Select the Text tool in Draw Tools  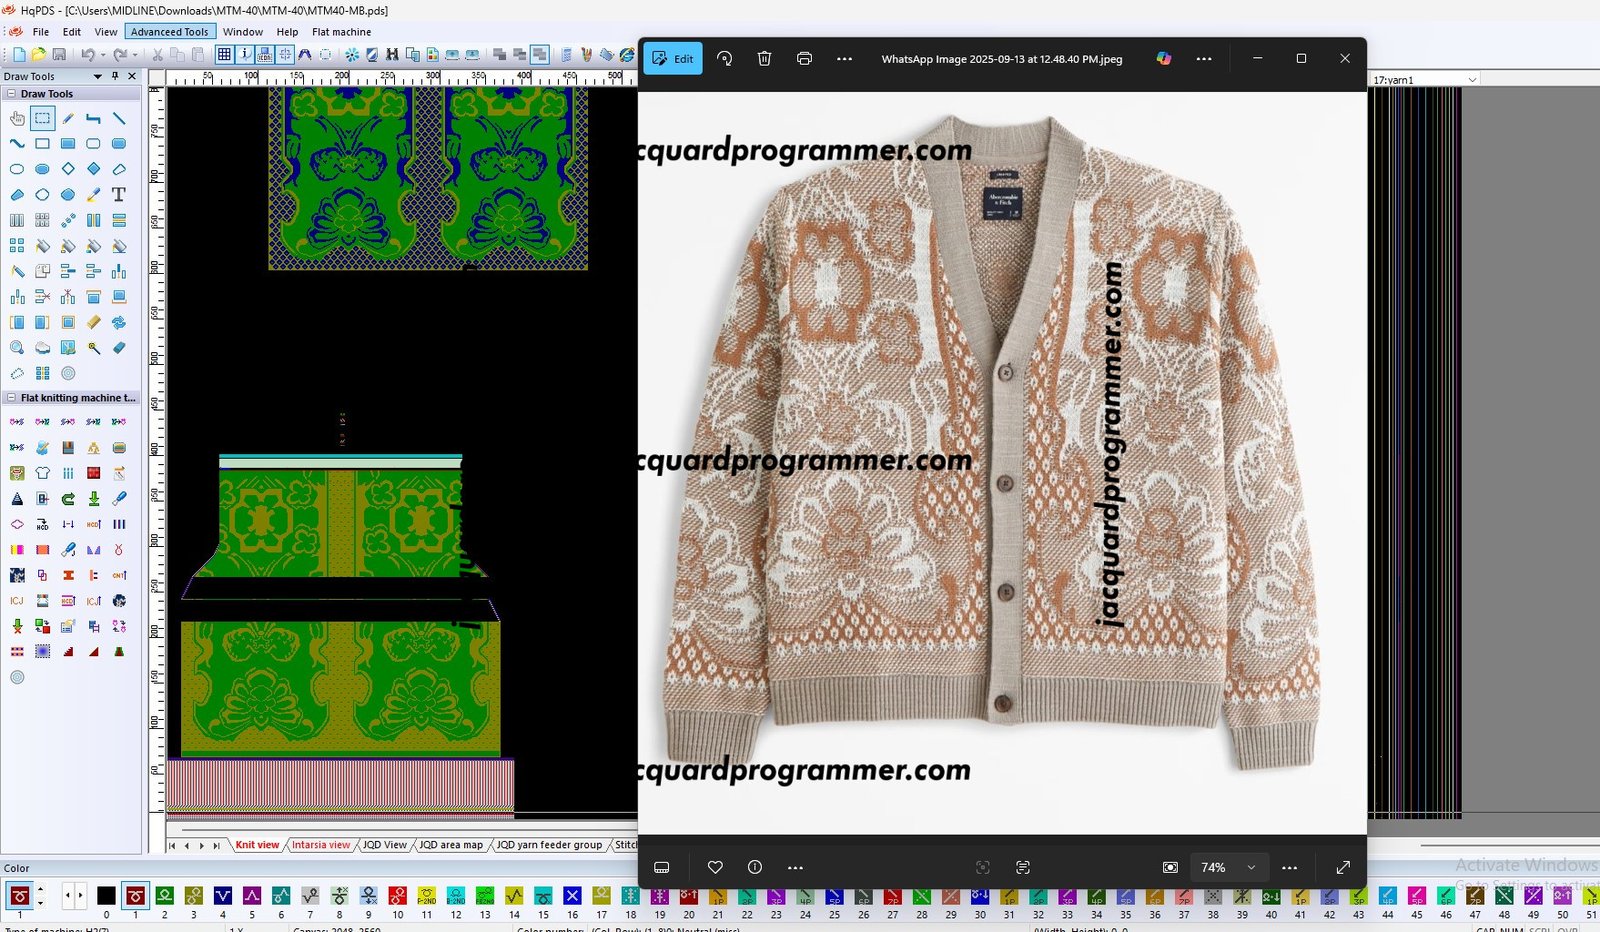119,194
